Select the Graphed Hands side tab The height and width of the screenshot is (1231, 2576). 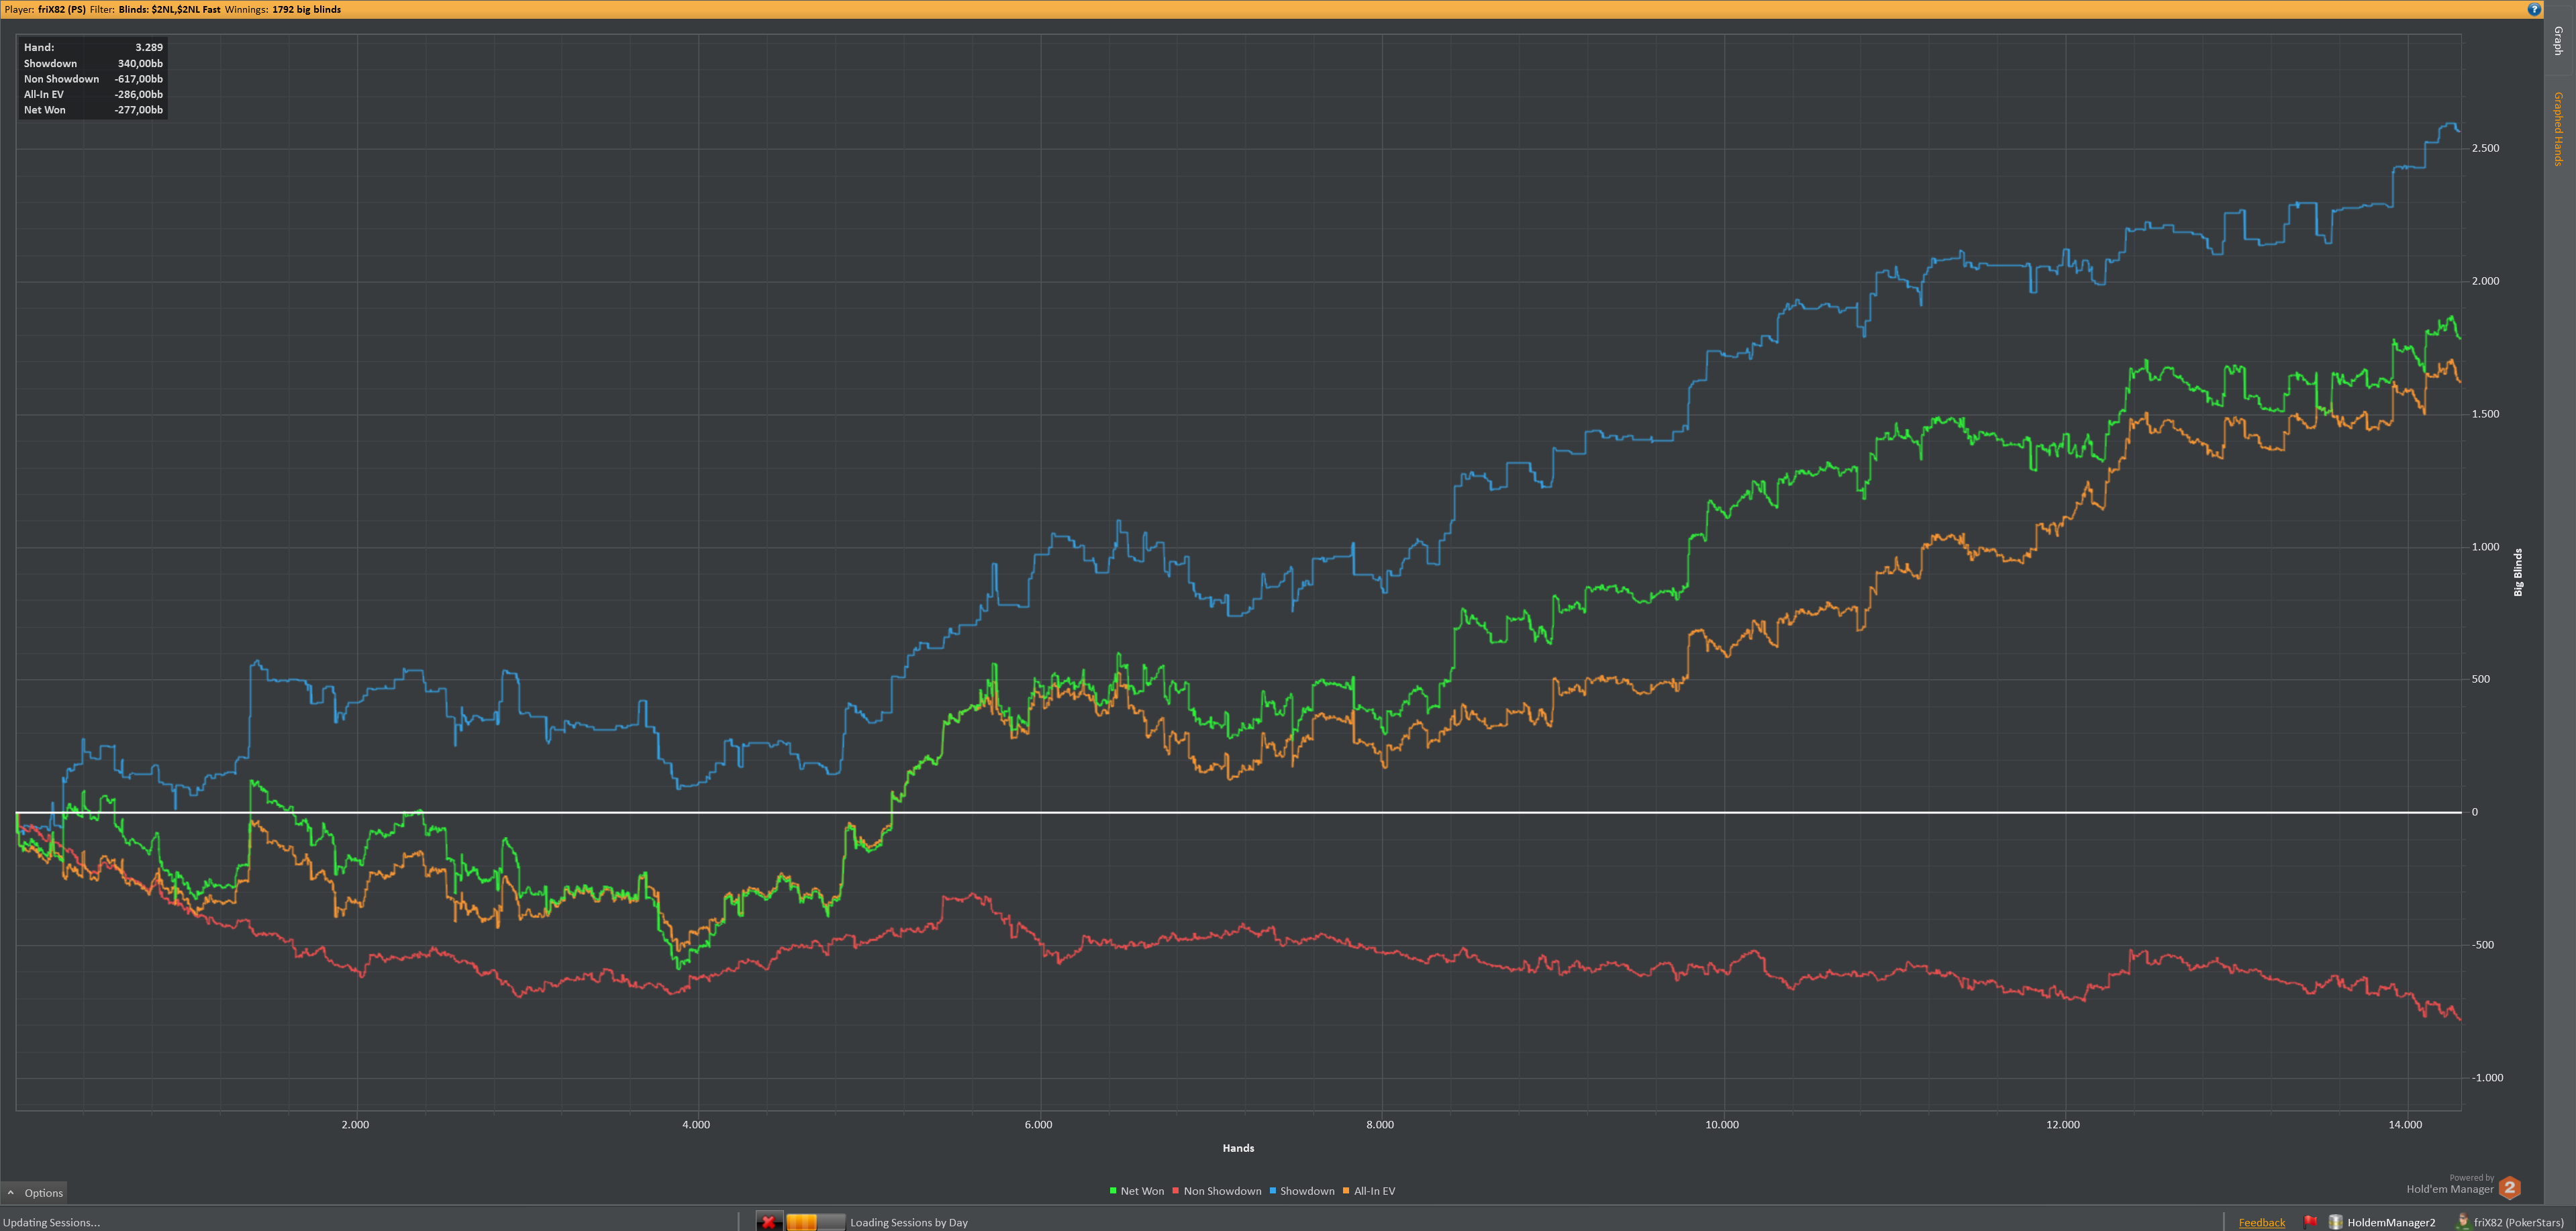(x=2559, y=129)
